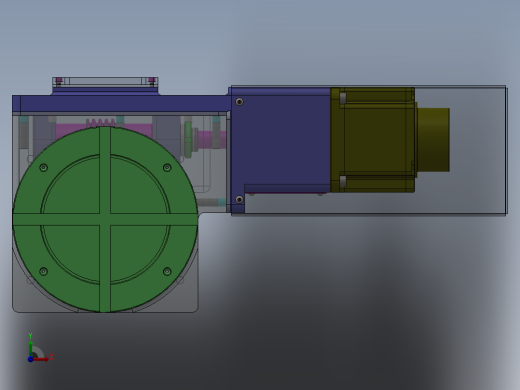Select the blue top plate of the housing
520x390 pixels.
click(x=122, y=103)
